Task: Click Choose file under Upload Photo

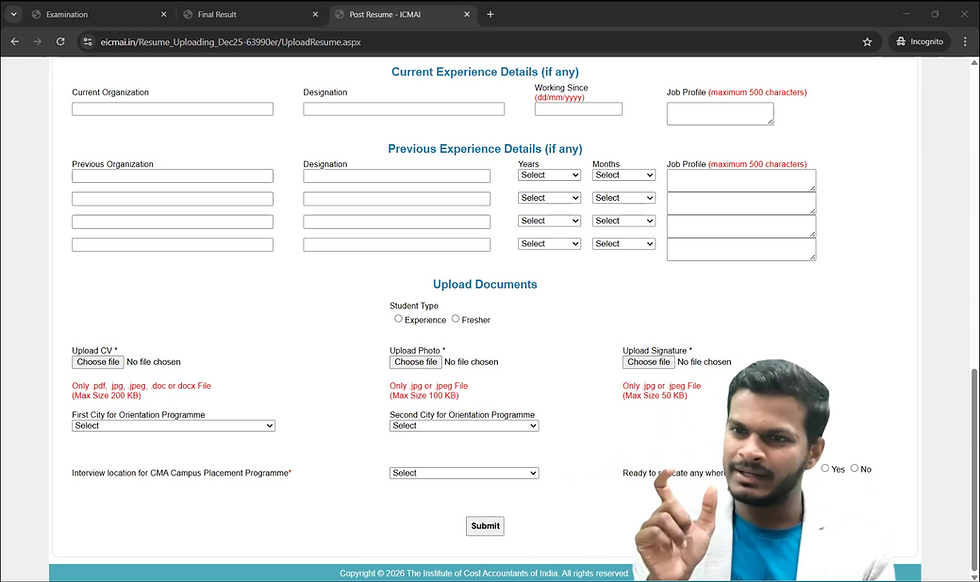Action: pos(416,362)
